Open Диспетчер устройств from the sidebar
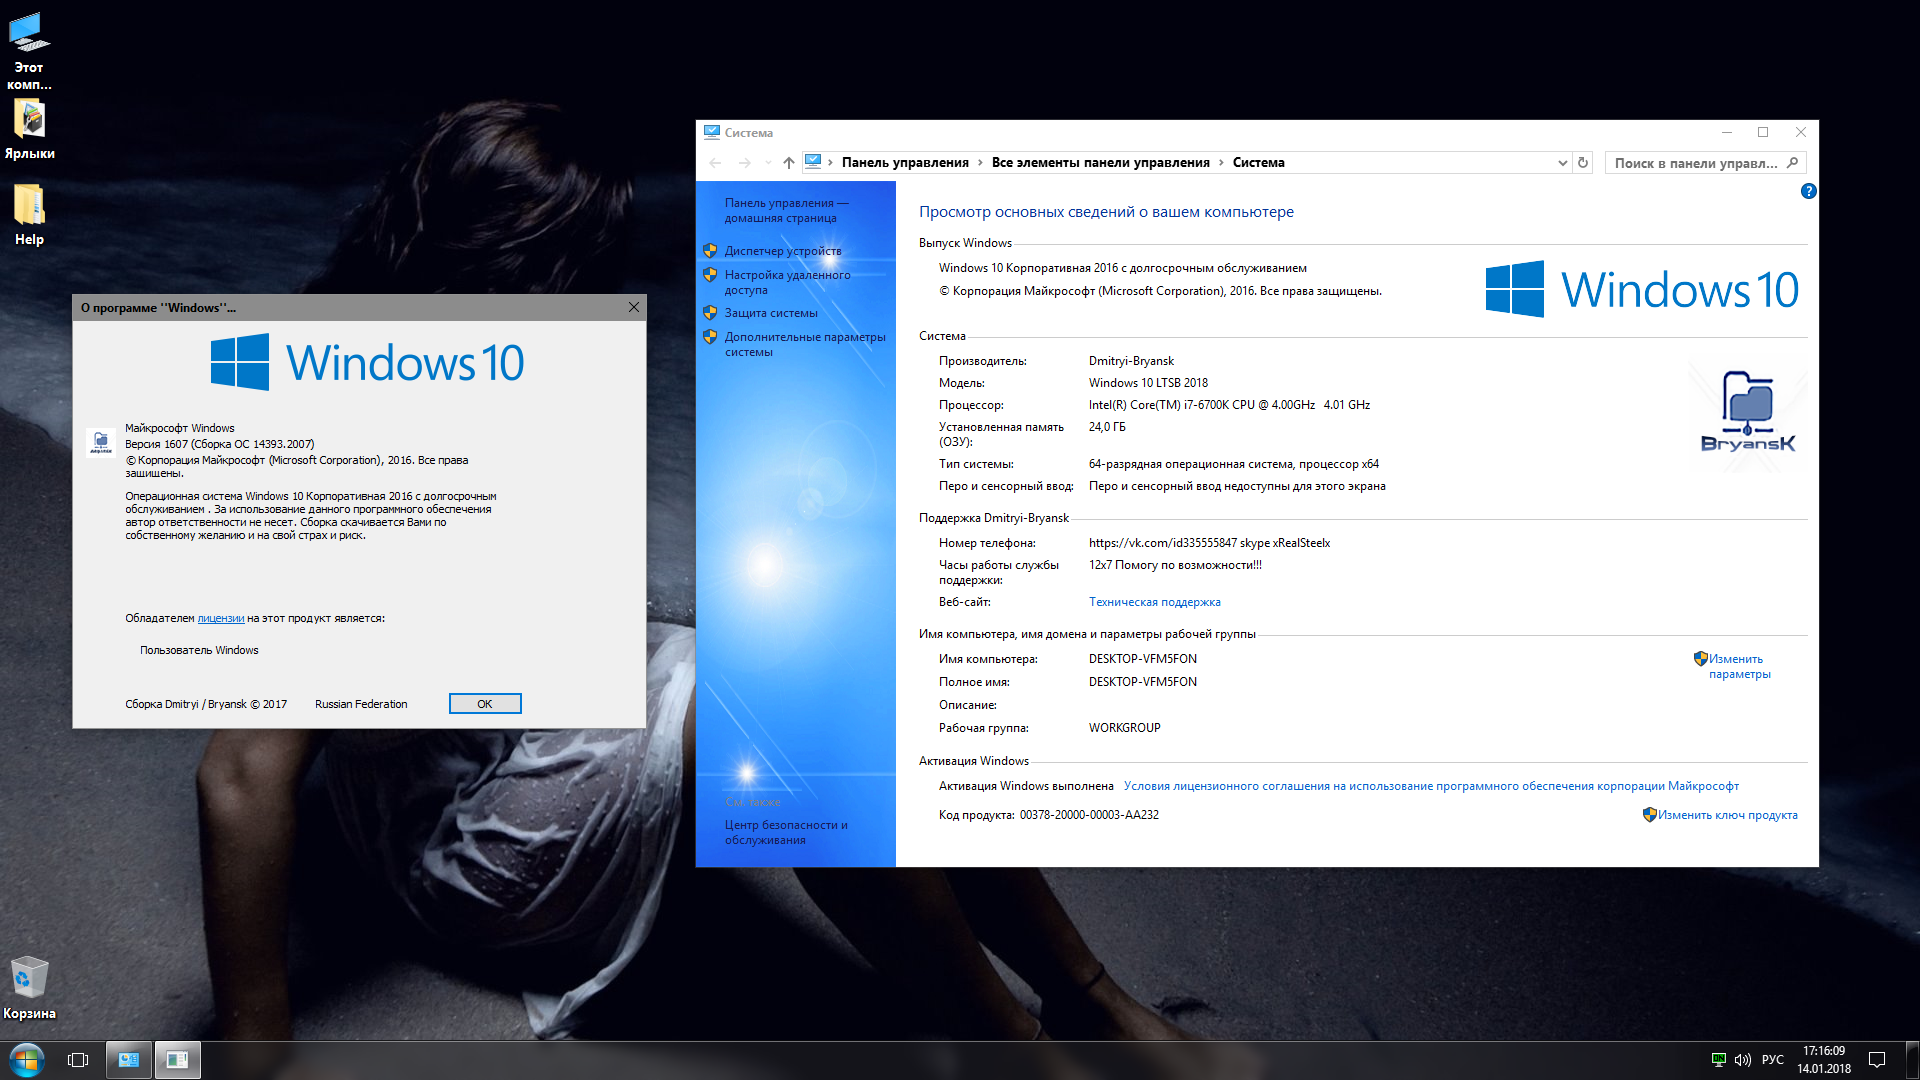Image resolution: width=1920 pixels, height=1080 pixels. (x=782, y=251)
